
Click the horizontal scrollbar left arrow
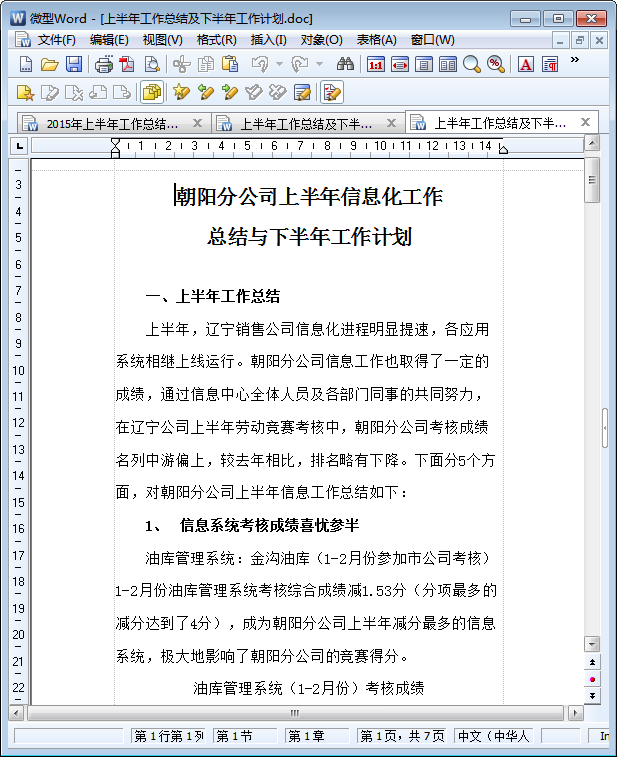pyautogui.click(x=16, y=713)
